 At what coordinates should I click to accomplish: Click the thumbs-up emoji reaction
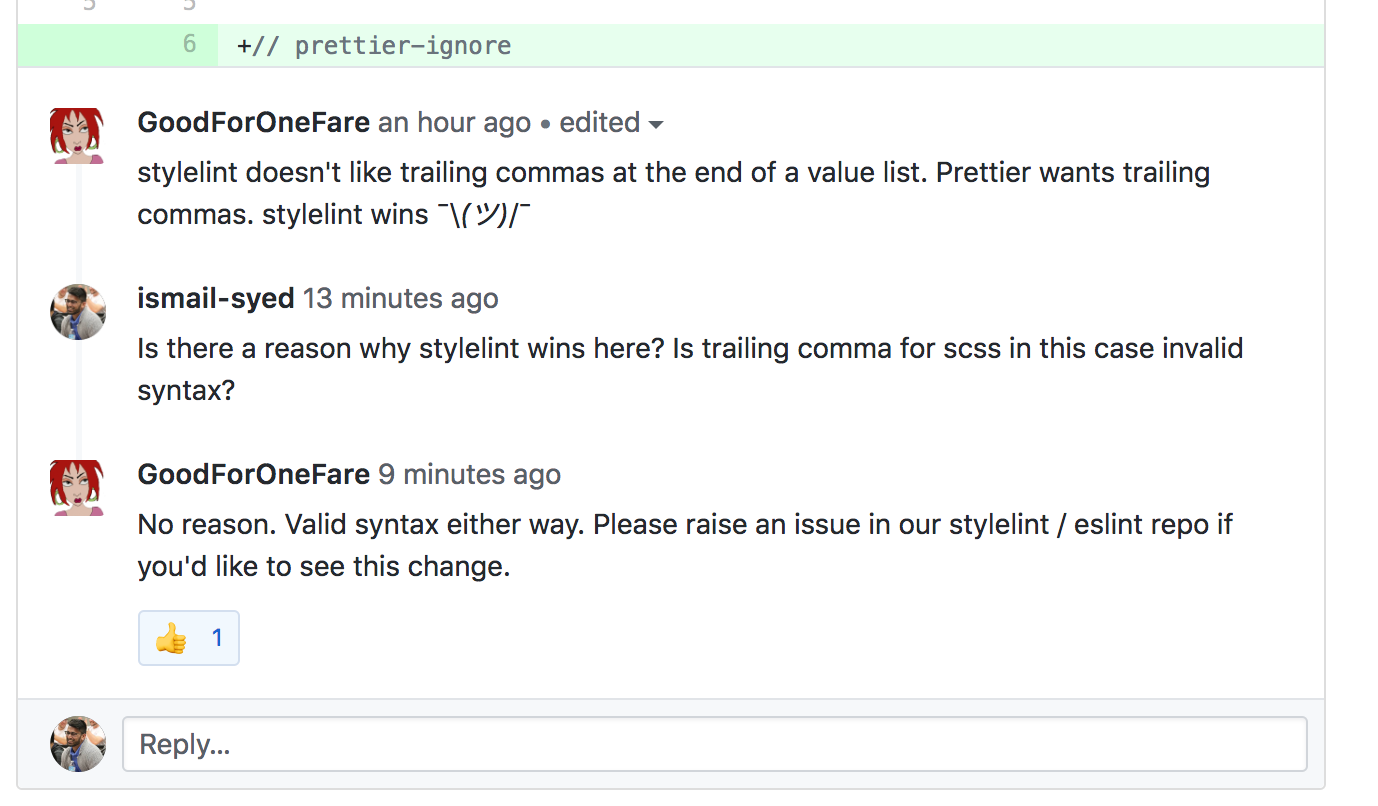point(169,637)
